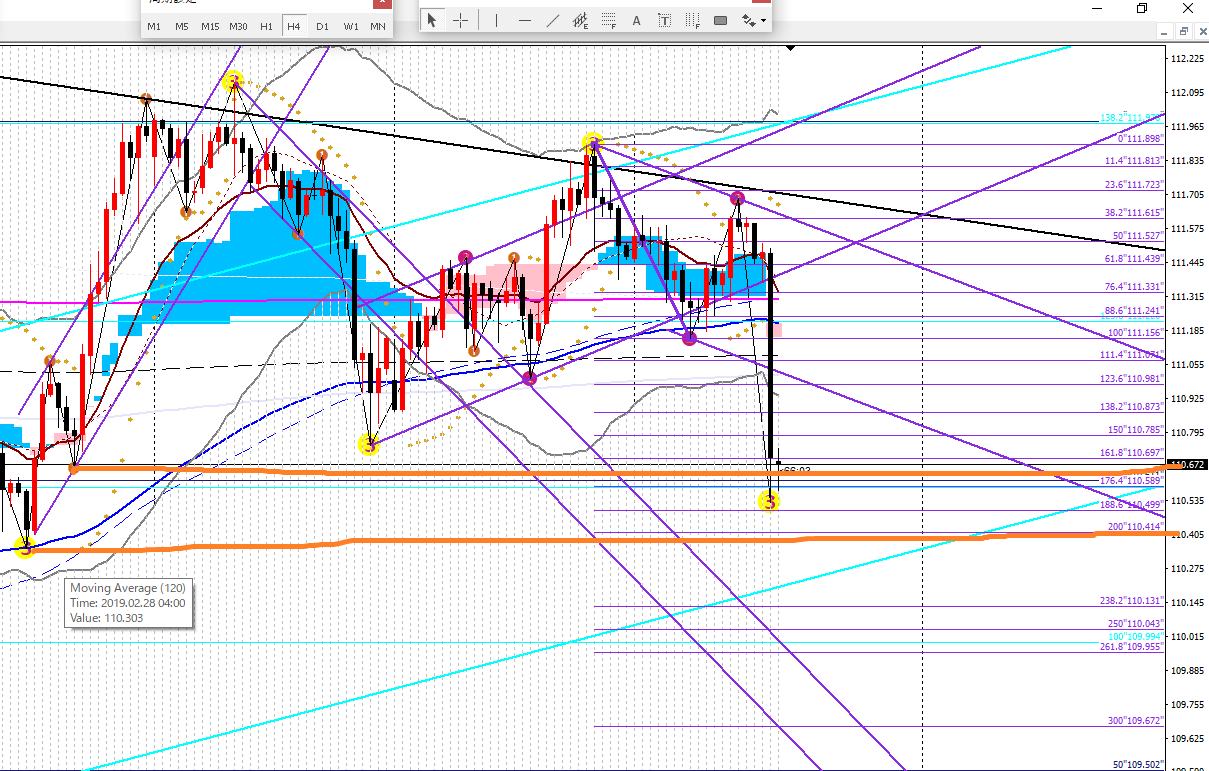
Task: Choose the horizontal line drawing tool
Action: (525, 20)
